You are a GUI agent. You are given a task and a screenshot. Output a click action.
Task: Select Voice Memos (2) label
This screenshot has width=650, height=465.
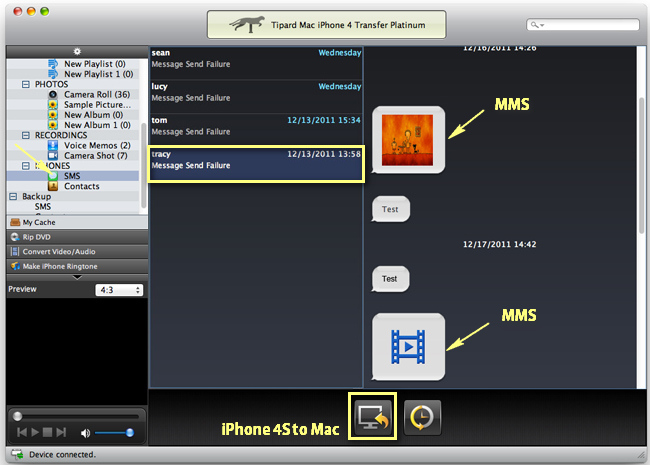[97, 145]
